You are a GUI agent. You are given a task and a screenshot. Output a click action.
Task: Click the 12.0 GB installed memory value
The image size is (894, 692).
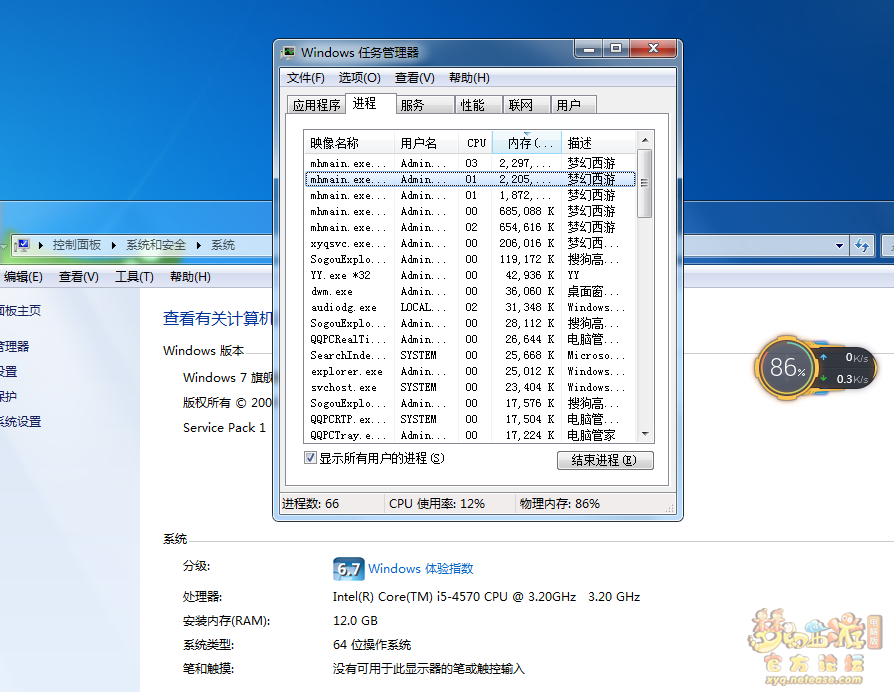355,621
